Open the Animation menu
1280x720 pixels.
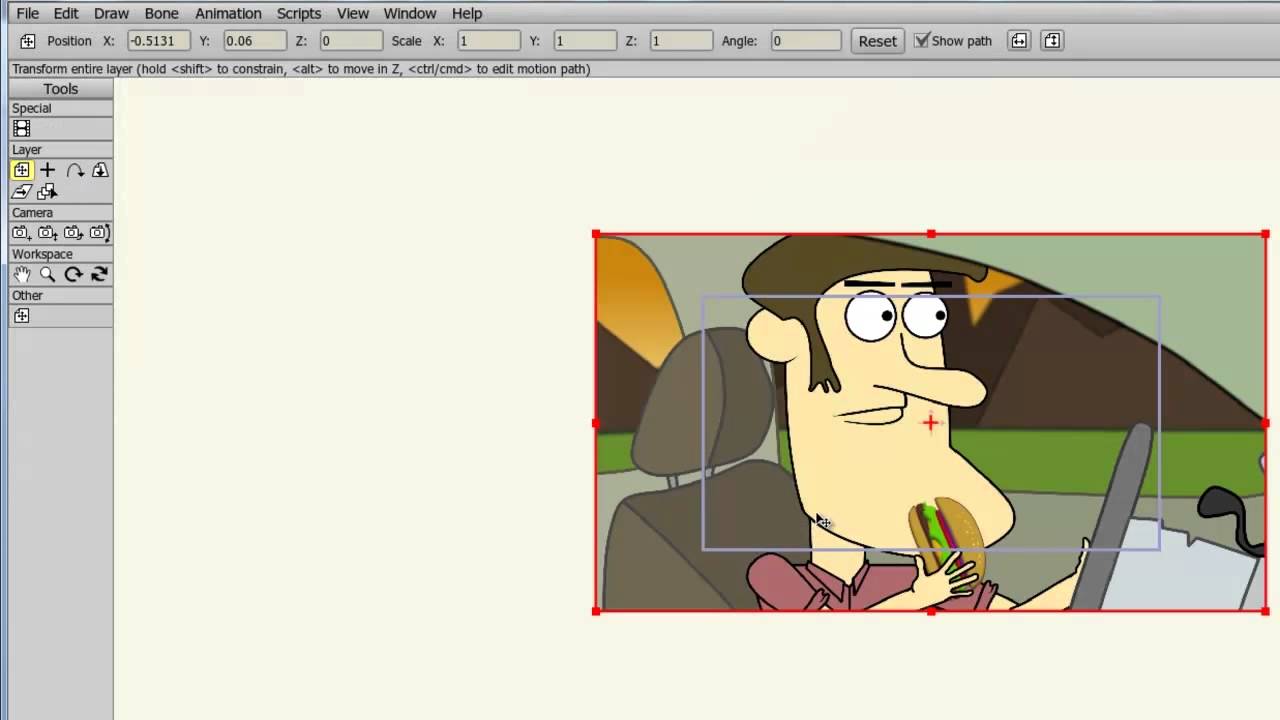(228, 13)
